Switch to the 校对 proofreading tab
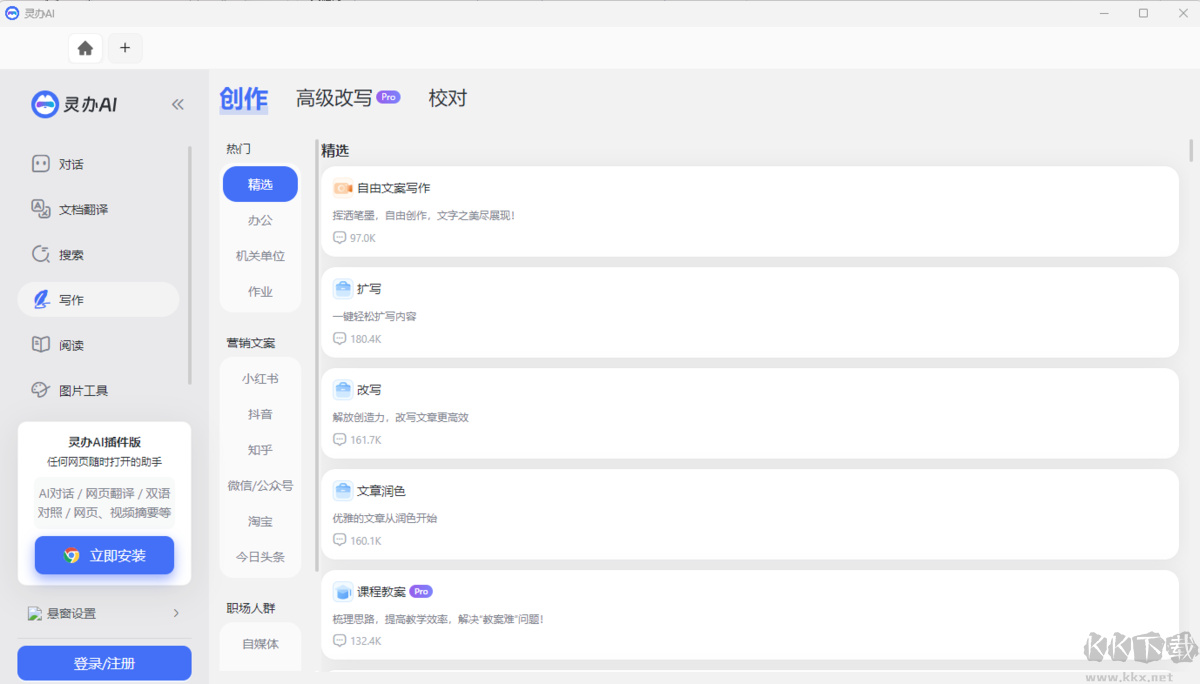Screen dimensions: 1200x684 [447, 97]
